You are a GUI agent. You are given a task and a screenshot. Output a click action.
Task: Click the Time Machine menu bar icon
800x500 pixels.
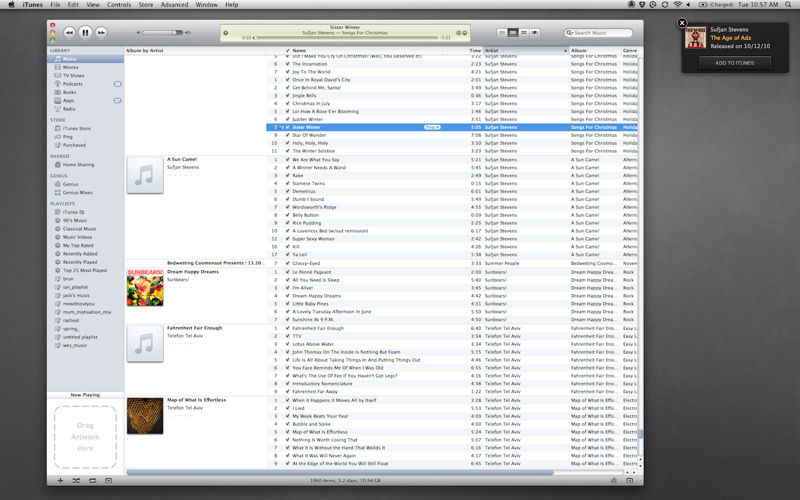click(653, 5)
